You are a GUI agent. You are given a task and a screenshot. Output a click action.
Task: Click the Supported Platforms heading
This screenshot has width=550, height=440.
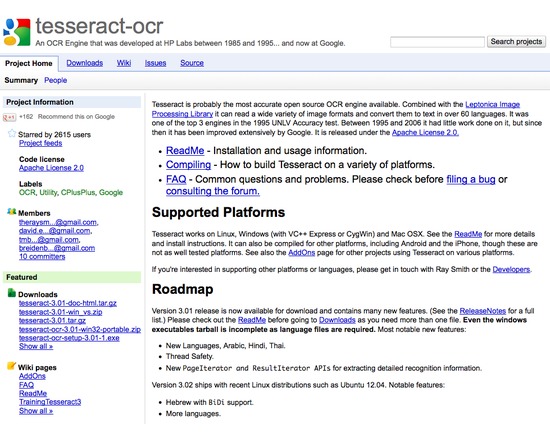218,213
